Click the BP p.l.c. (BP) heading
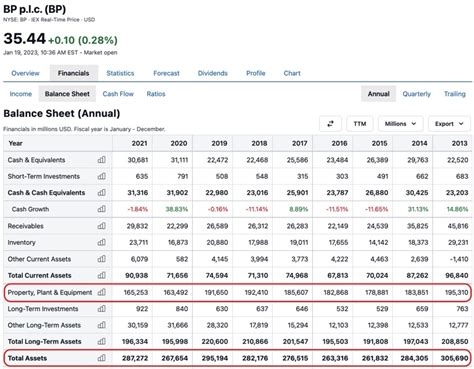The image size is (474, 369). coord(35,9)
